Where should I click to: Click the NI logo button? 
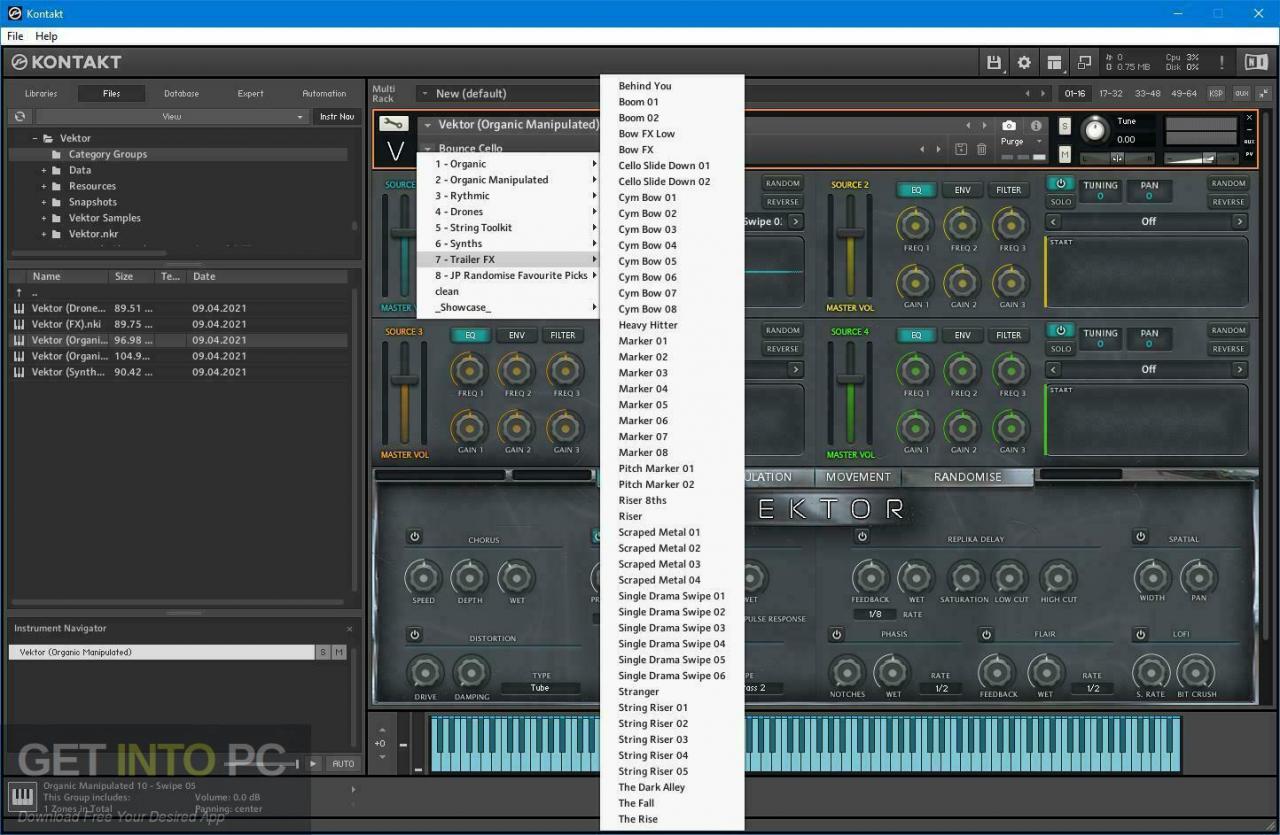click(x=1256, y=62)
